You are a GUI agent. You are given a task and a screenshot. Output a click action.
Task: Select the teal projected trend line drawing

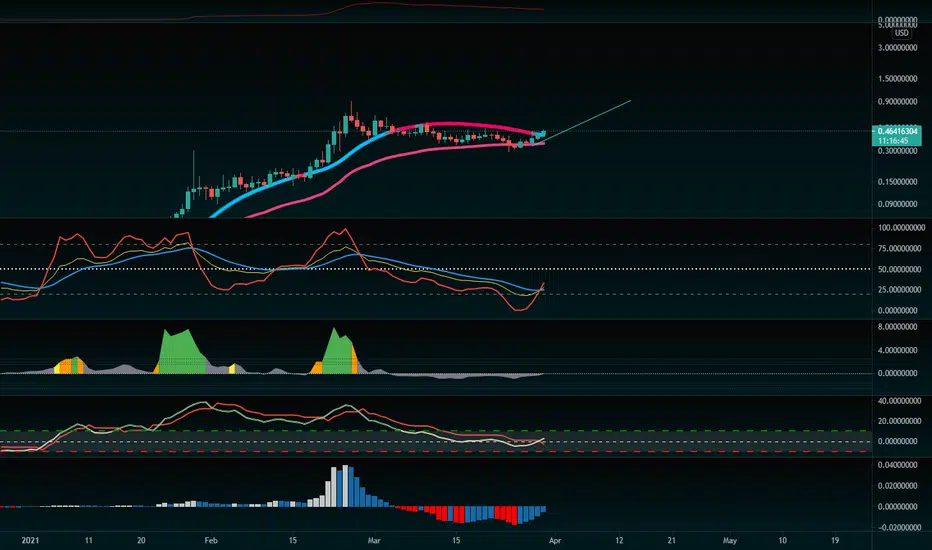click(587, 121)
